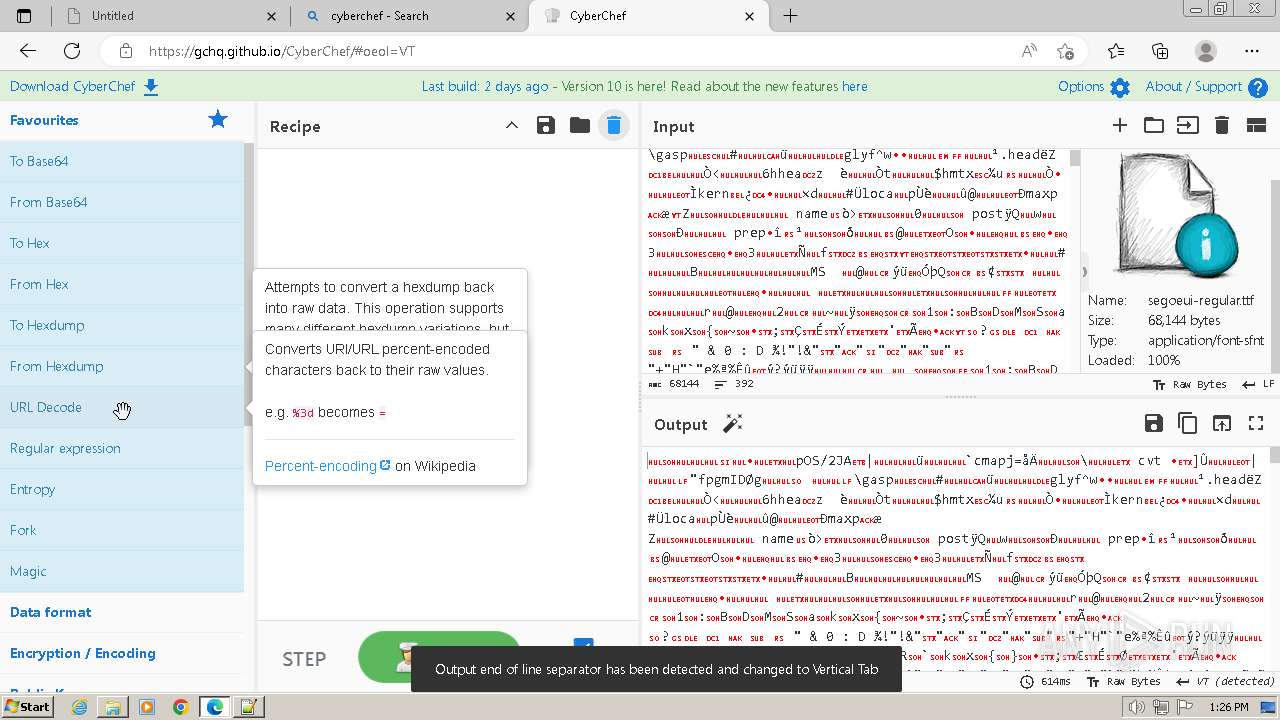Image resolution: width=1280 pixels, height=720 pixels.
Task: Click the Download CyberChef link text
Action: pos(72,87)
